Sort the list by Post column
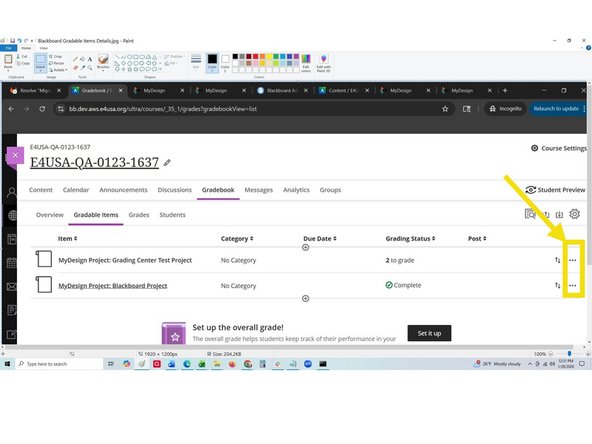This screenshot has height=444, width=592. point(477,238)
